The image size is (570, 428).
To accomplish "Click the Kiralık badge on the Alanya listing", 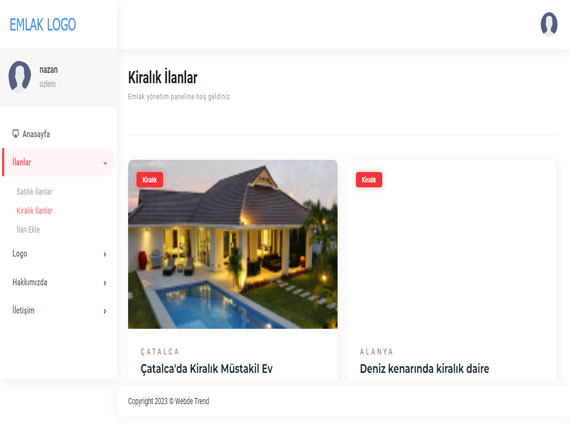I will 369,180.
